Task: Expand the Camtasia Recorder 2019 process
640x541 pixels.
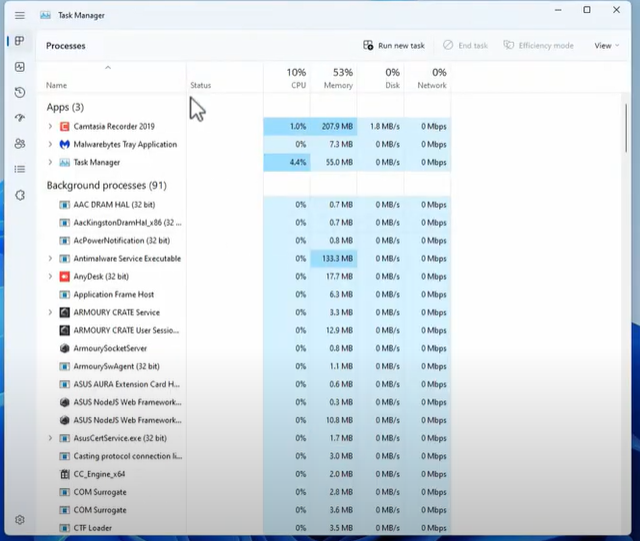Action: point(50,127)
